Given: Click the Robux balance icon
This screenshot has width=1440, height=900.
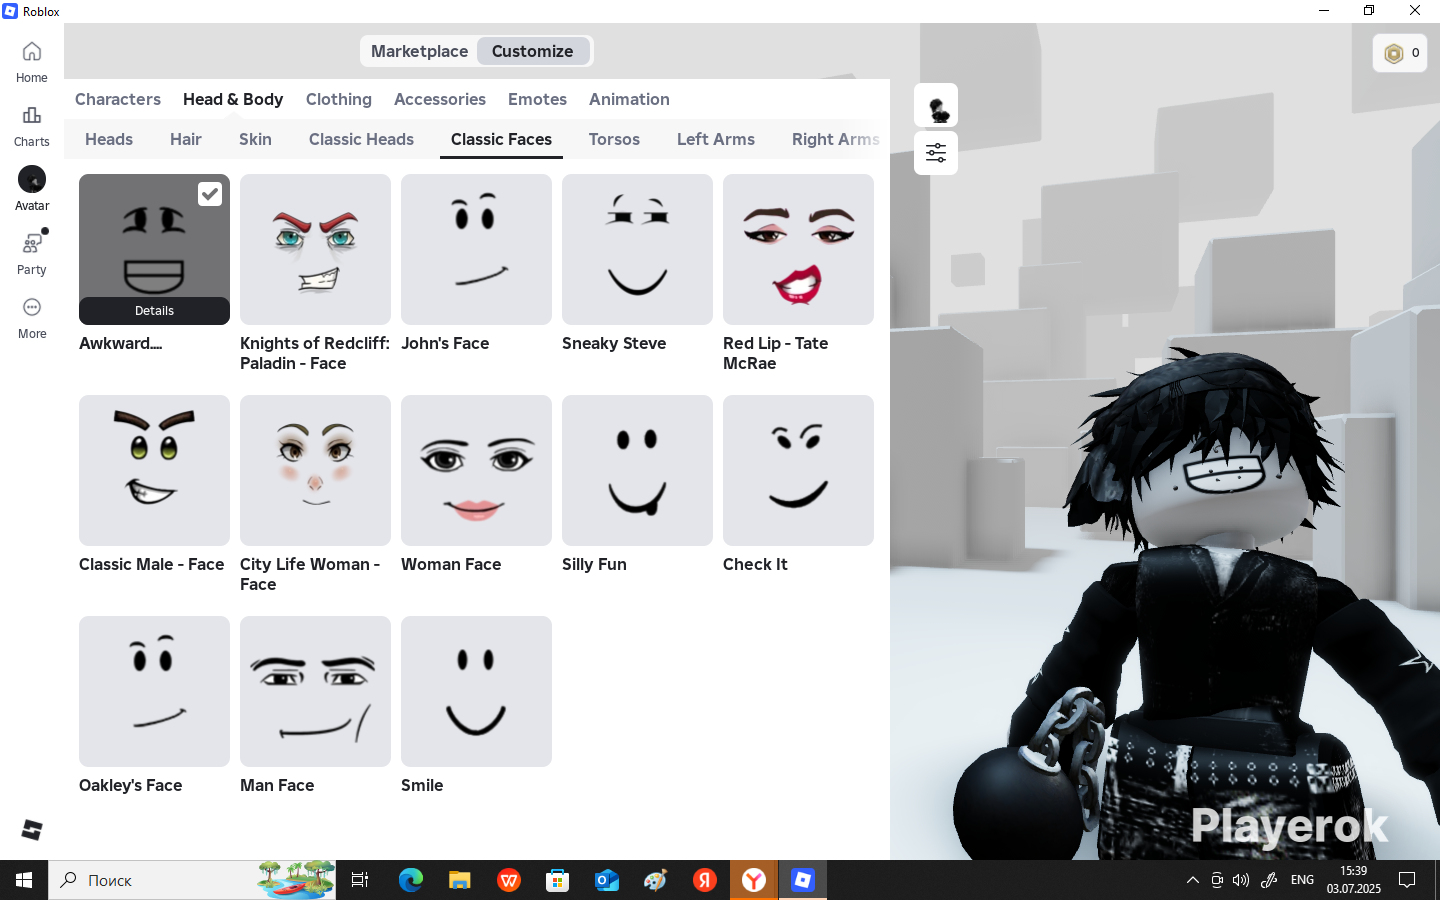Looking at the screenshot, I should (x=1394, y=54).
